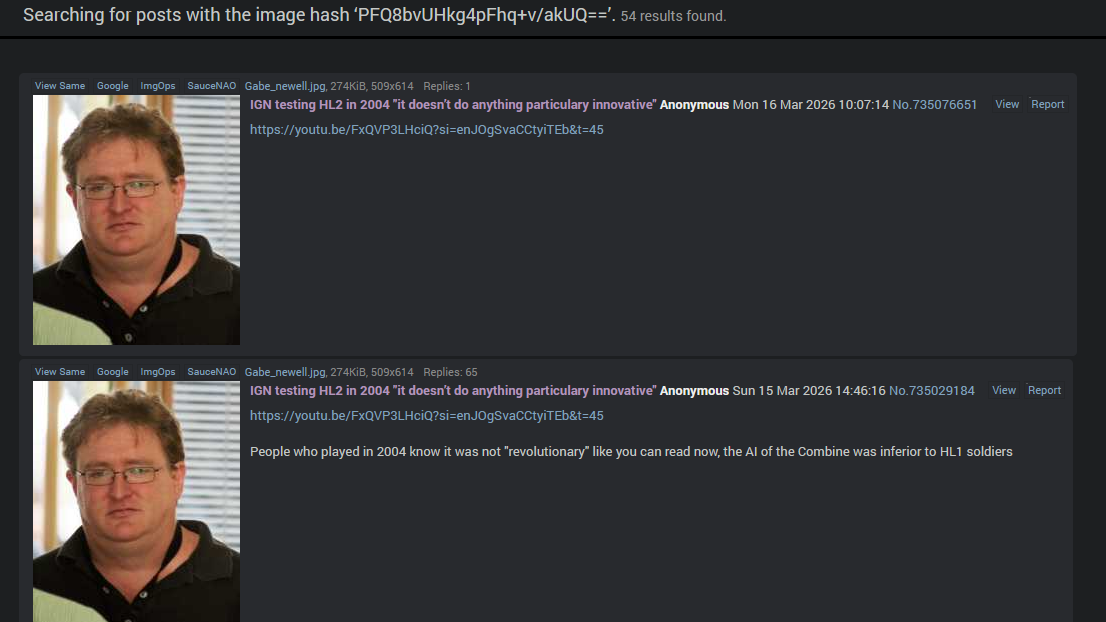Viewport: 1106px width, 622px height.
Task: Open Gabe_newell.jpg link of post No.735076651
Action: point(285,86)
